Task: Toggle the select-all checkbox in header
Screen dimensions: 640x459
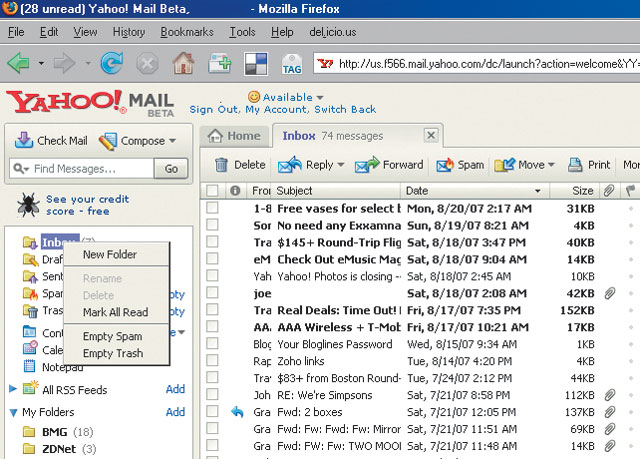Action: coord(212,191)
